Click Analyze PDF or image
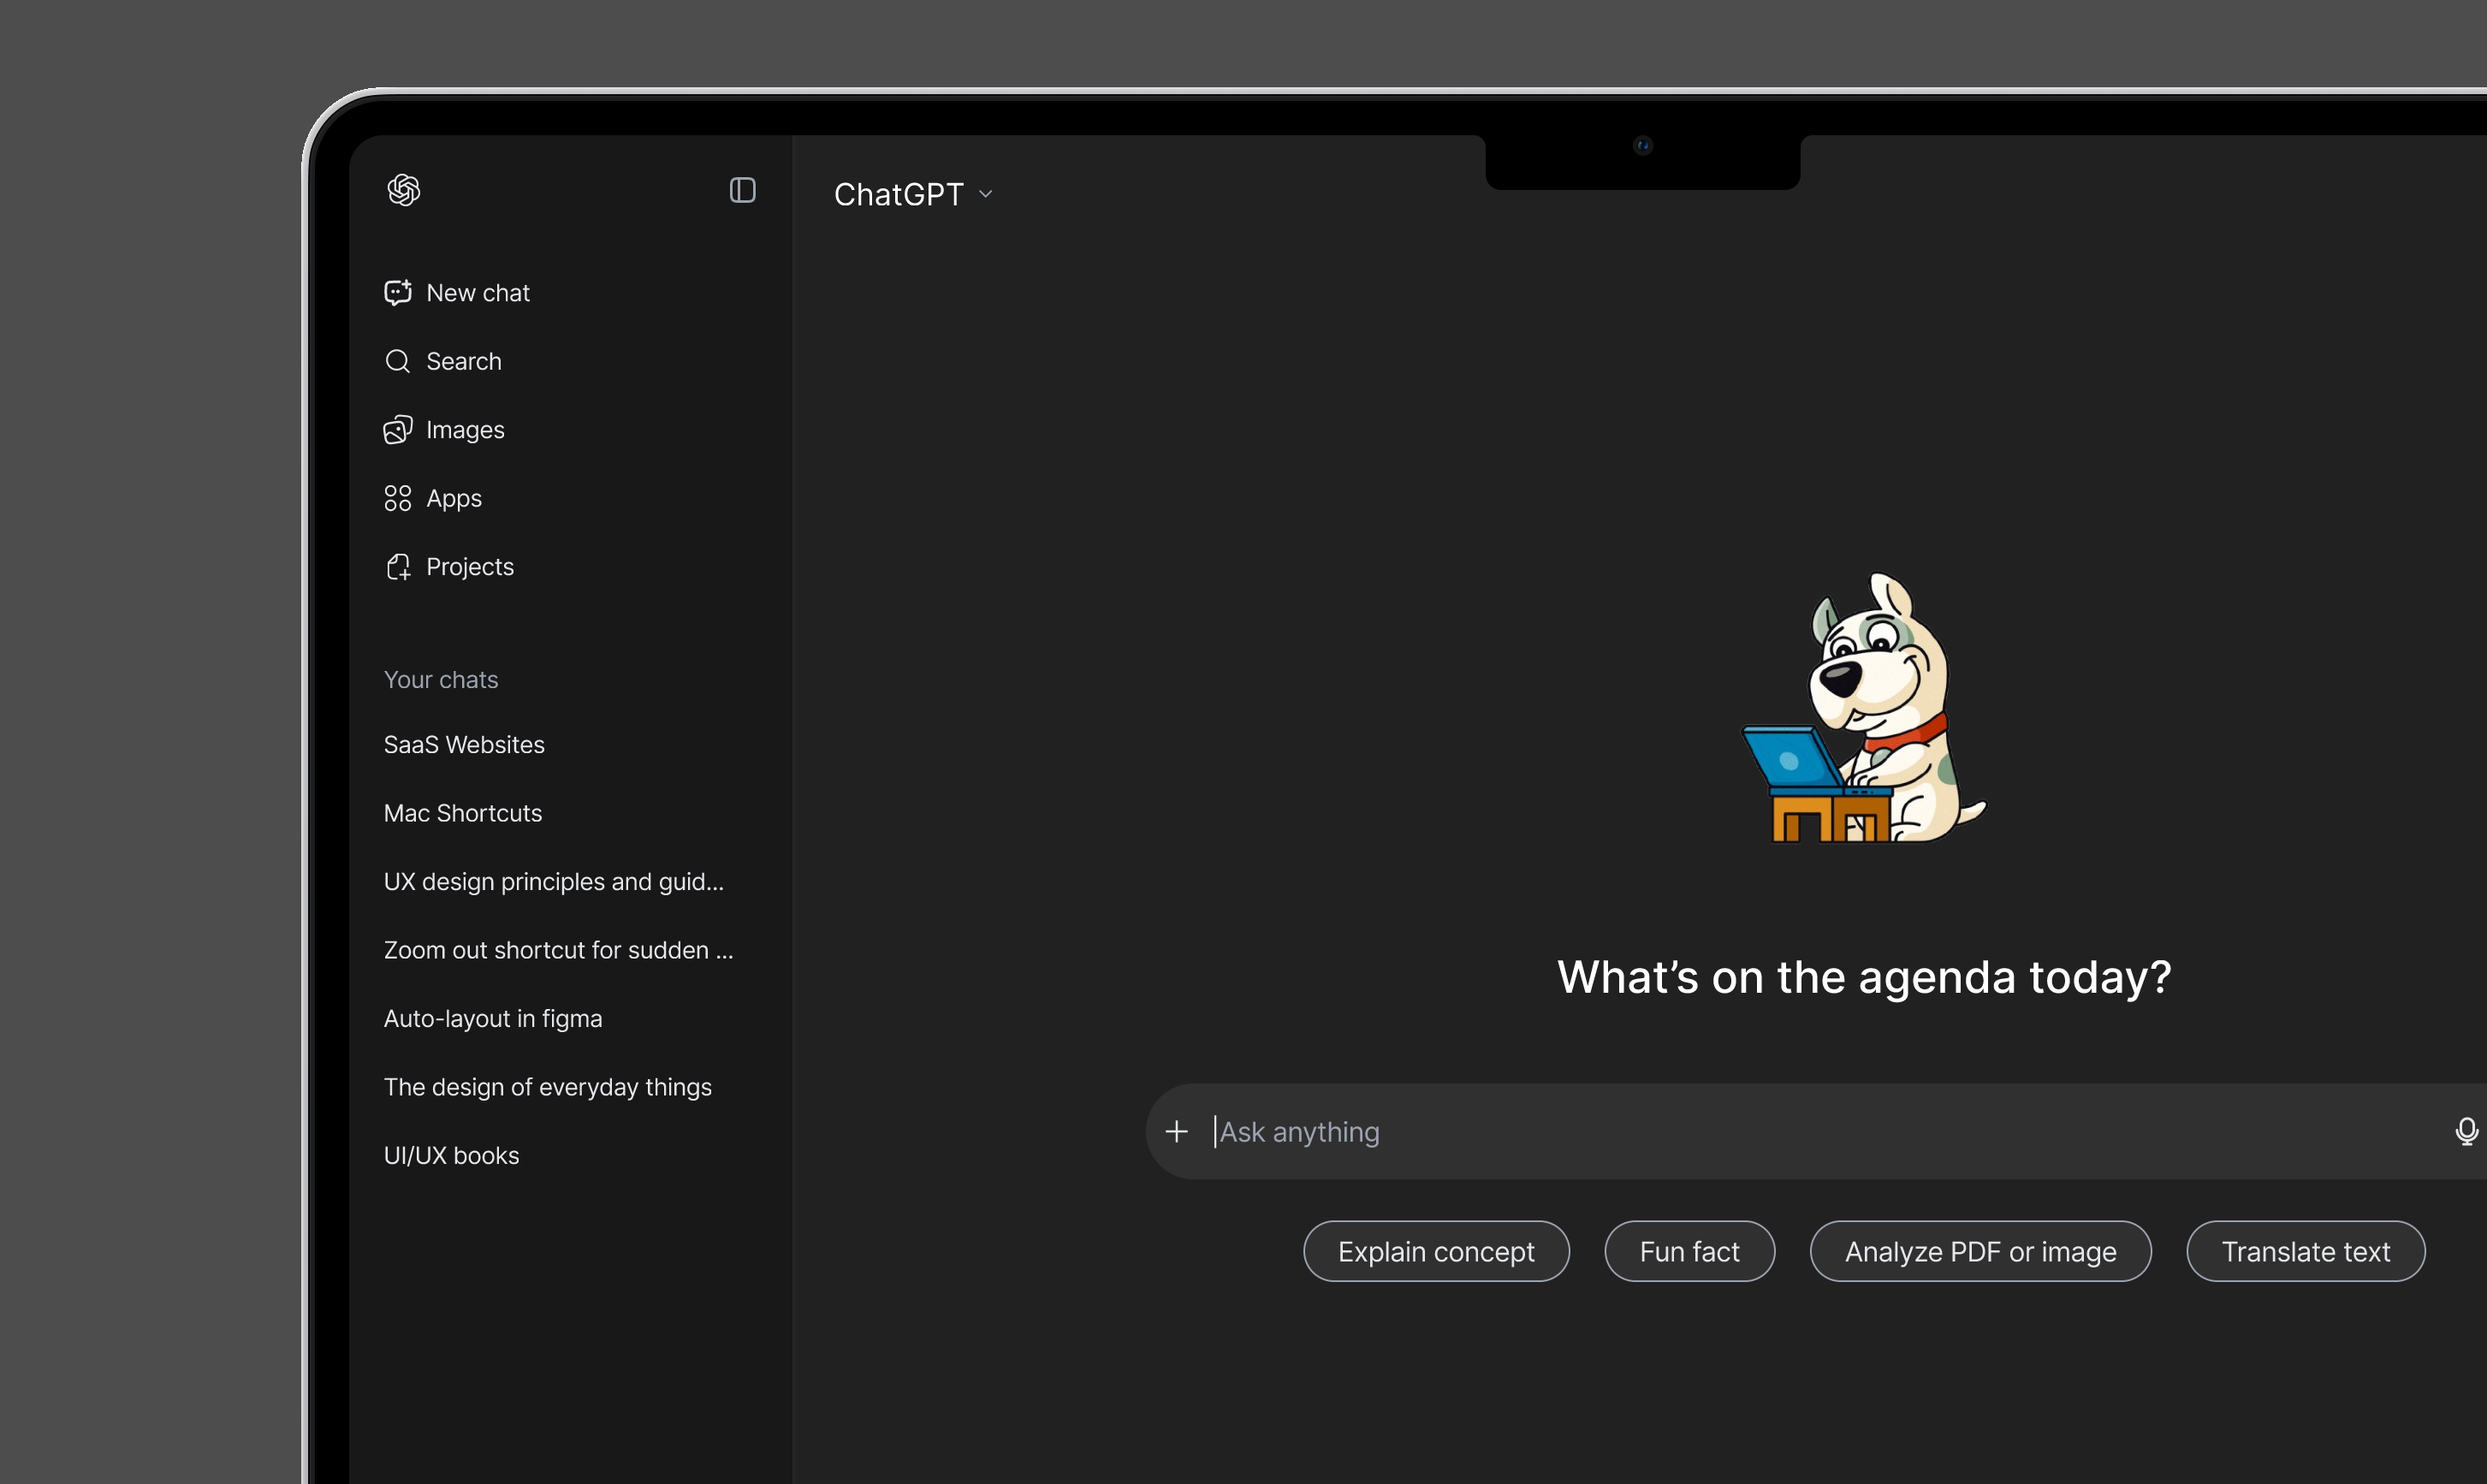 click(1981, 1251)
